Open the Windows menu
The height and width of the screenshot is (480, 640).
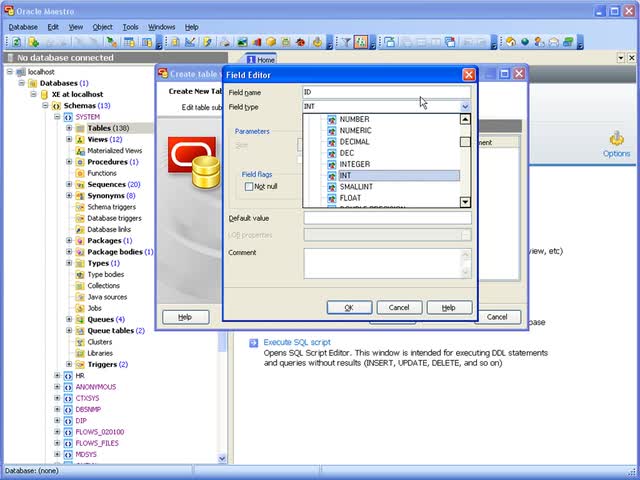point(162,27)
